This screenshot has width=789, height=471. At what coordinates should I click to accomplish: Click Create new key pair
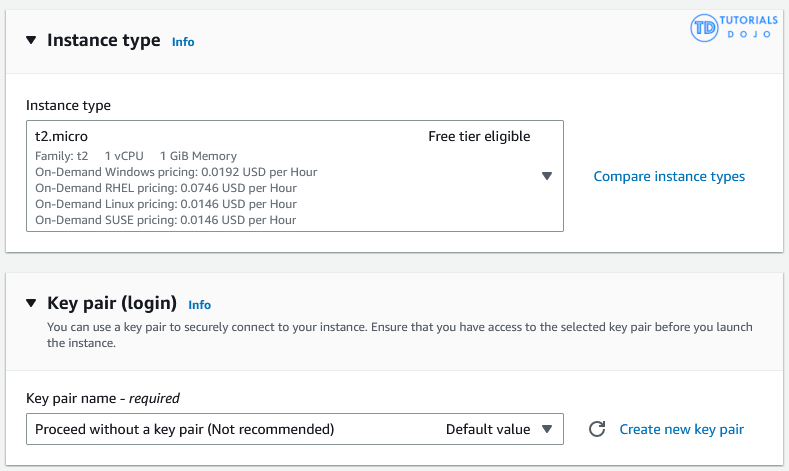(681, 429)
